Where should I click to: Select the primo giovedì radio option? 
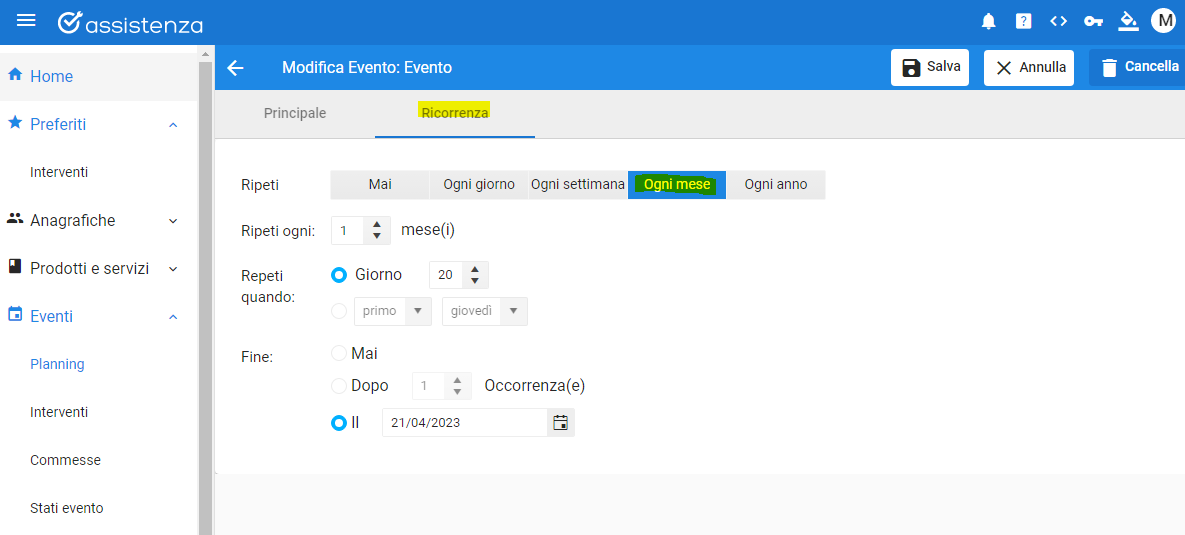coord(339,311)
